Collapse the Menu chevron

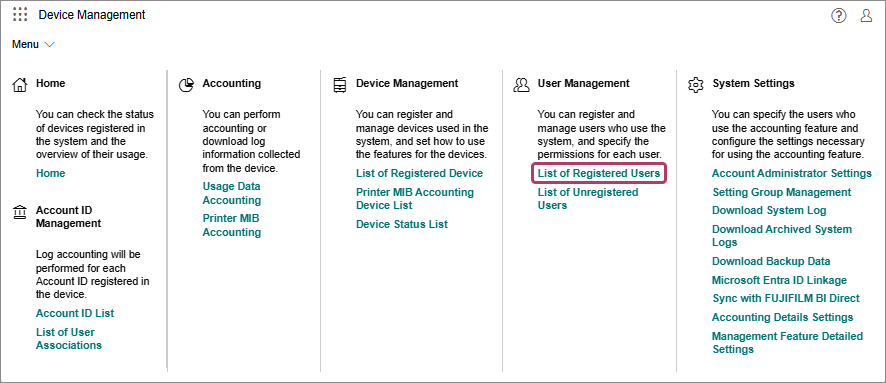point(49,44)
